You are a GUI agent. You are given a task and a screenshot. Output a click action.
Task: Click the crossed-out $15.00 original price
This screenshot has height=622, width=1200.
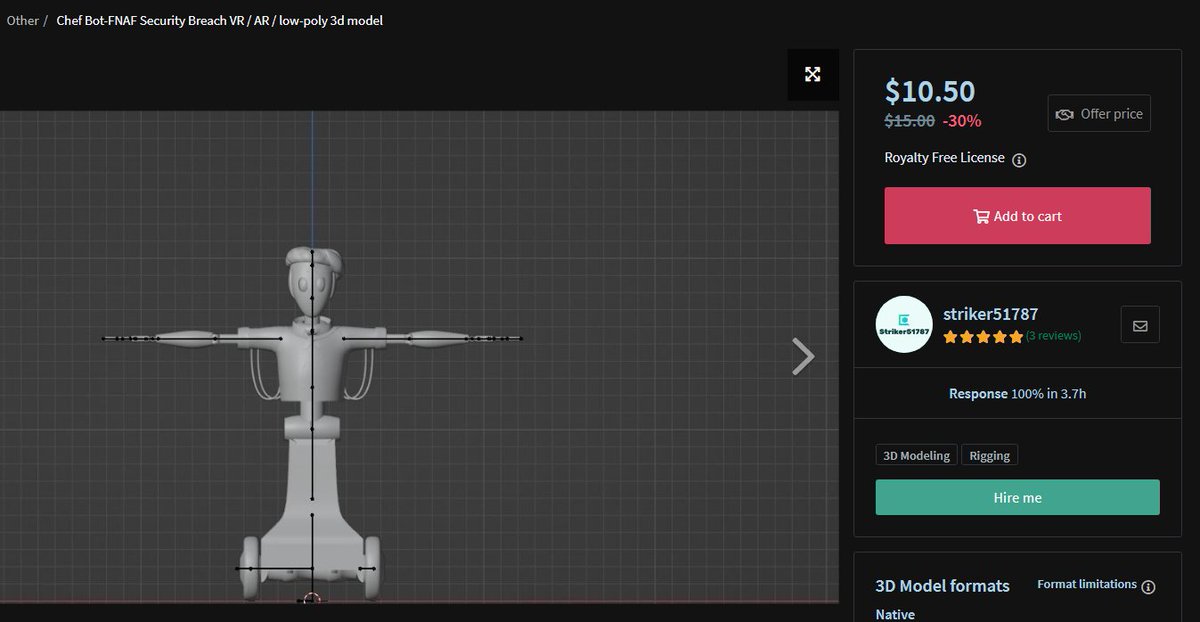909,121
